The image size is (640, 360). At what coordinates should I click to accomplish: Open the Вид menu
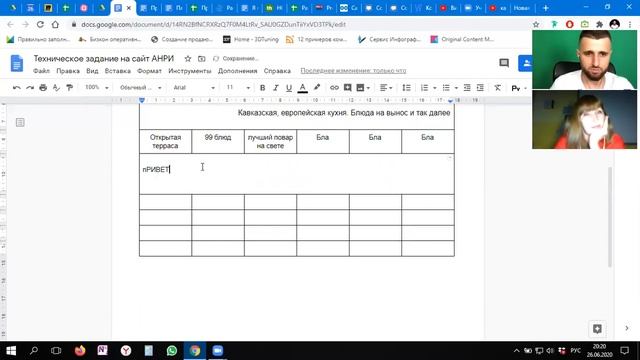pyautogui.click(x=92, y=71)
